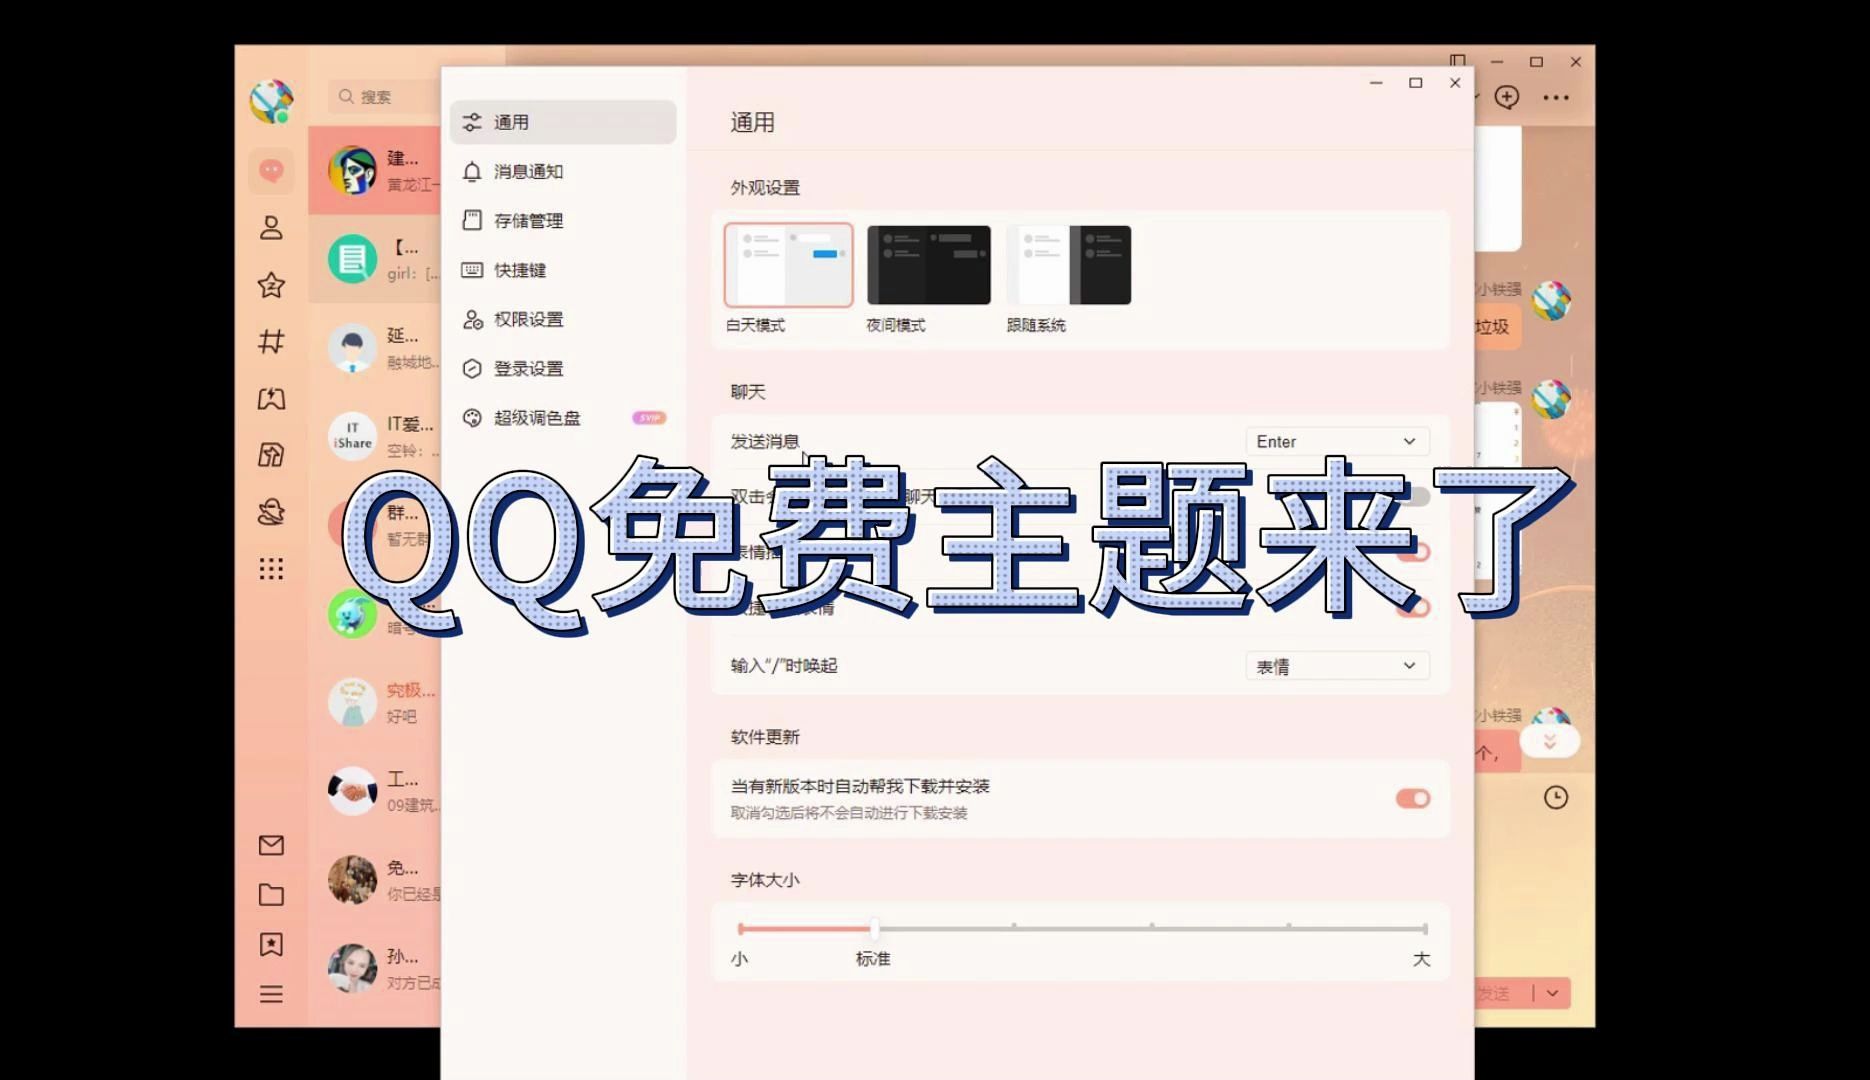Open the nine-dot apps grid icon
1870x1080 pixels.
click(x=271, y=569)
